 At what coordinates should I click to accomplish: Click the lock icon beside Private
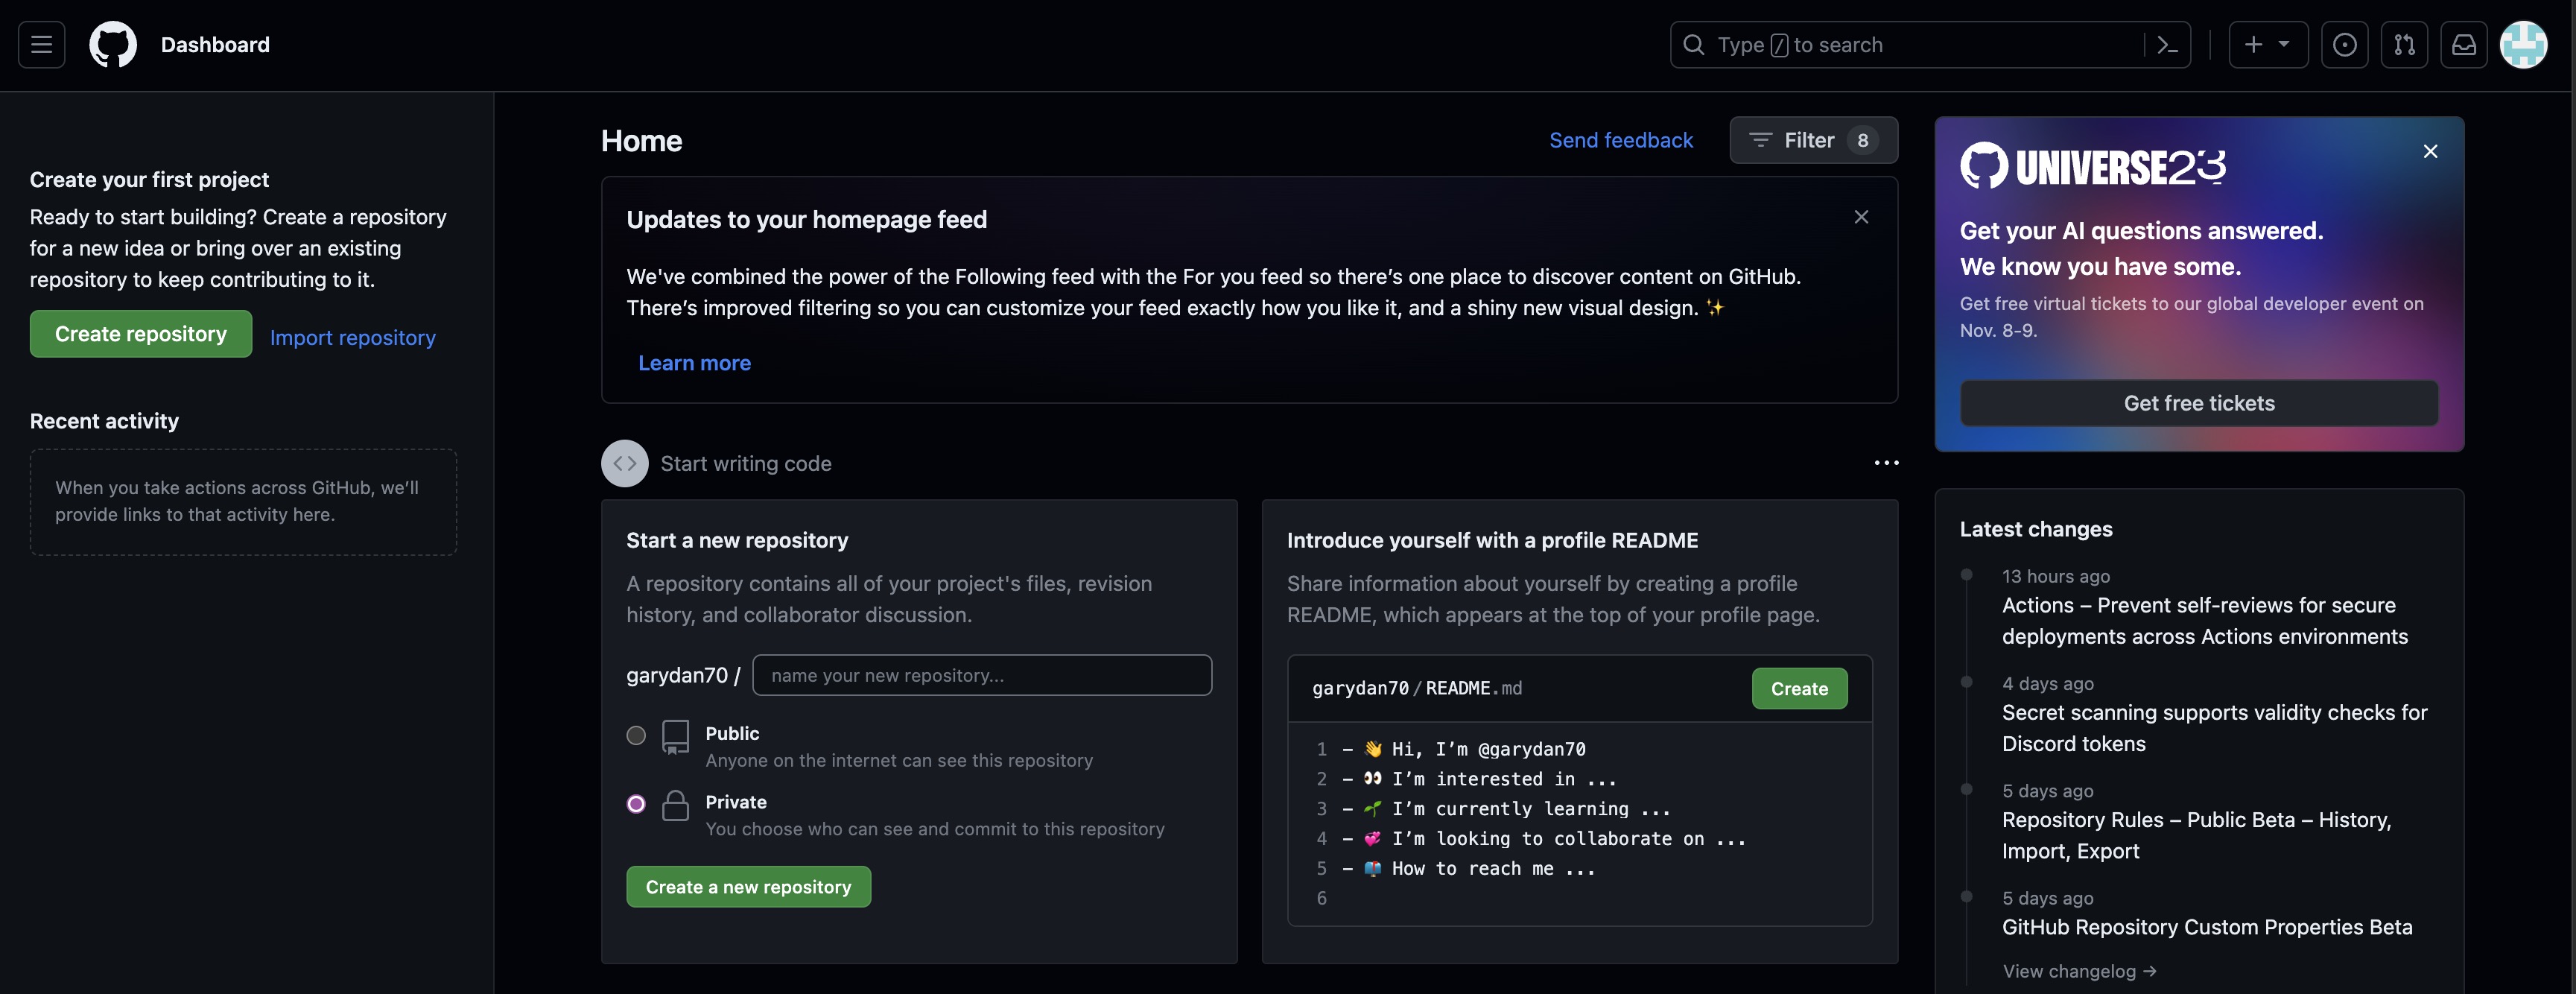(x=675, y=805)
